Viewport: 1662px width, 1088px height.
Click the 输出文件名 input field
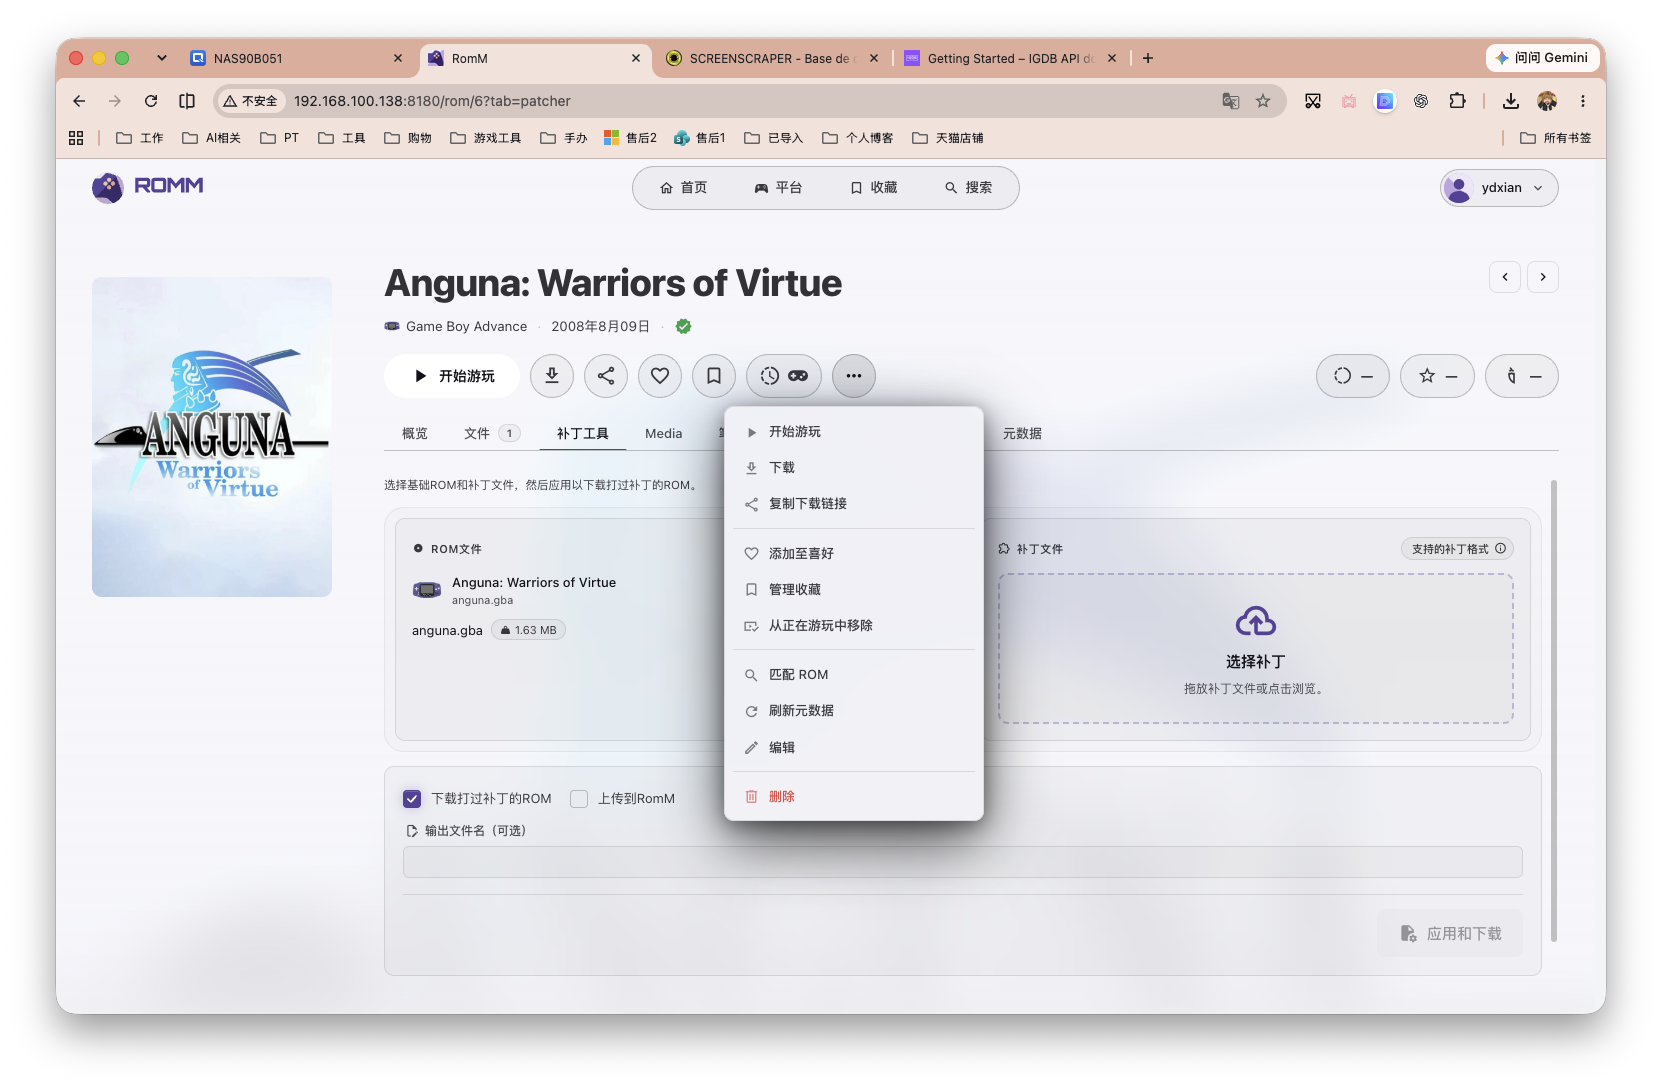(962, 862)
